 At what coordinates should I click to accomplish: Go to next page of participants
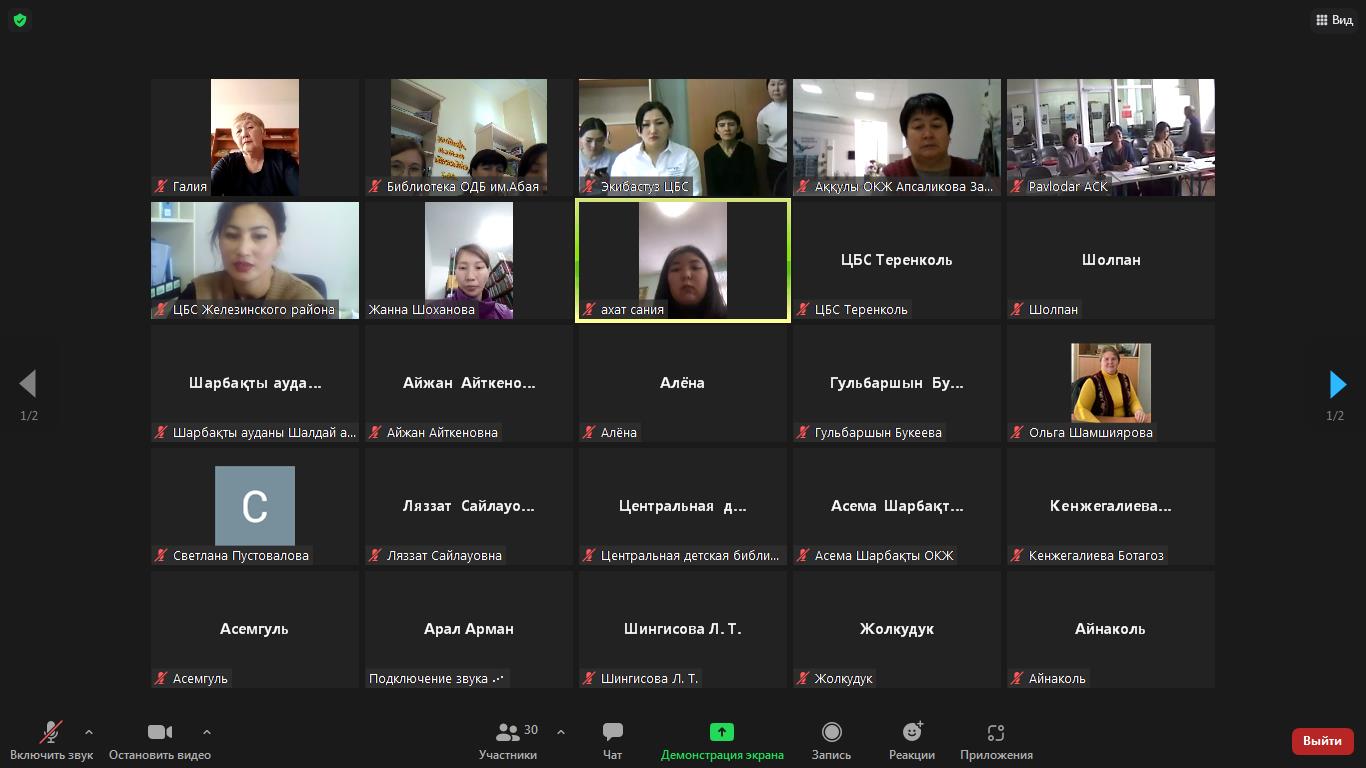tap(1337, 384)
